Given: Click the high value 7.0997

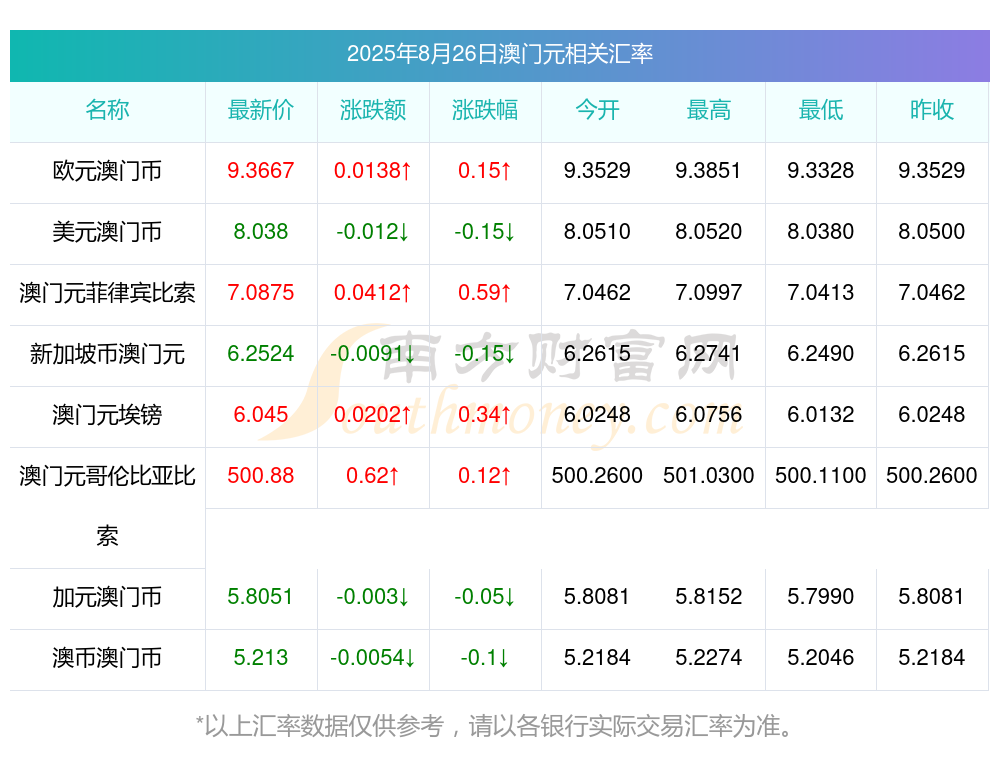Looking at the screenshot, I should (x=709, y=292).
